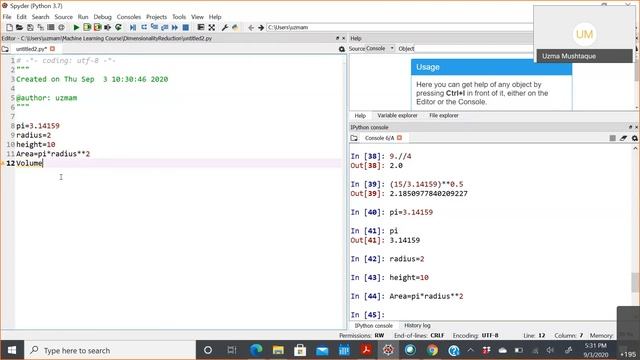Clear console with the eraser icon
The height and width of the screenshot is (360, 640).
[623, 138]
